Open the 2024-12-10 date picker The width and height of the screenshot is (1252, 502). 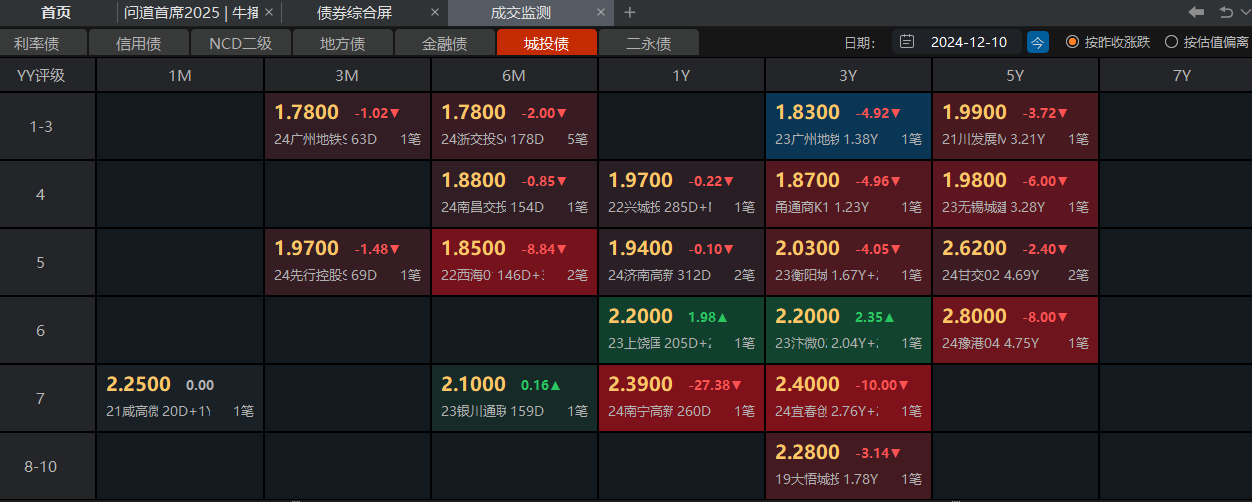tap(968, 42)
